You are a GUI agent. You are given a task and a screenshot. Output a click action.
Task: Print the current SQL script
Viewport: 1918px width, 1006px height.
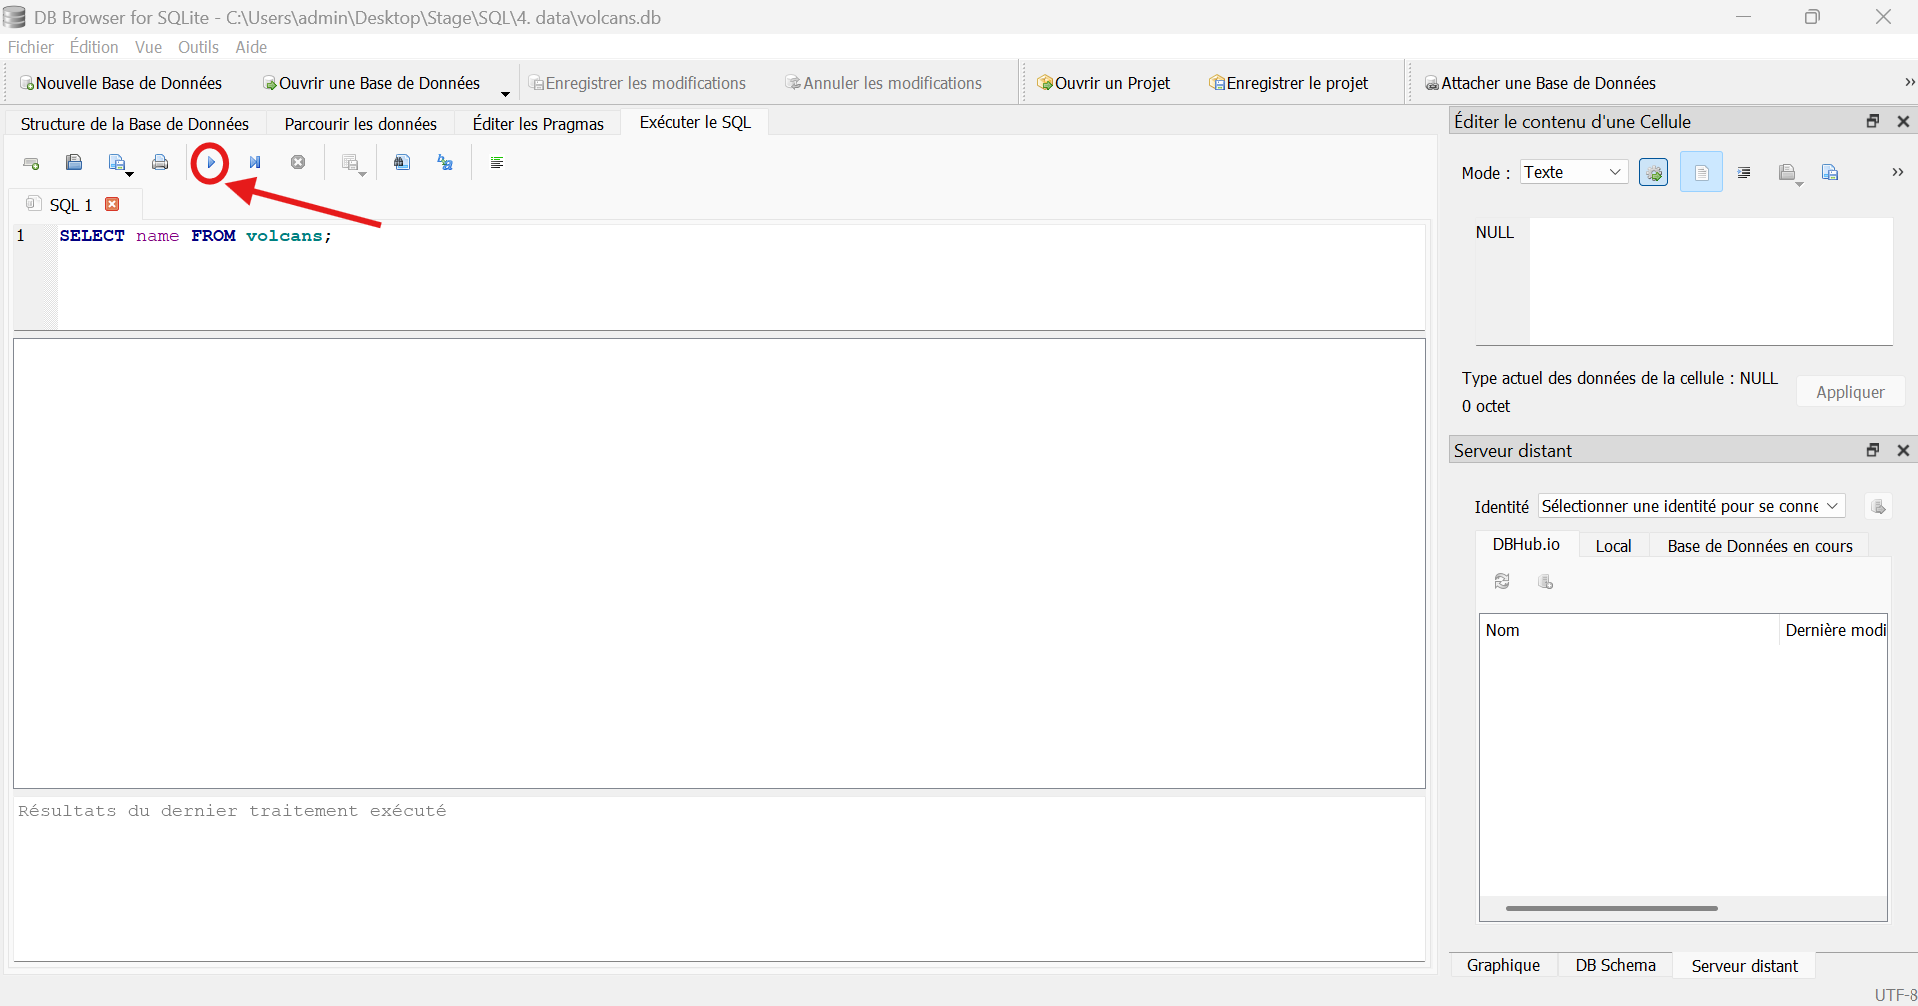[160, 162]
